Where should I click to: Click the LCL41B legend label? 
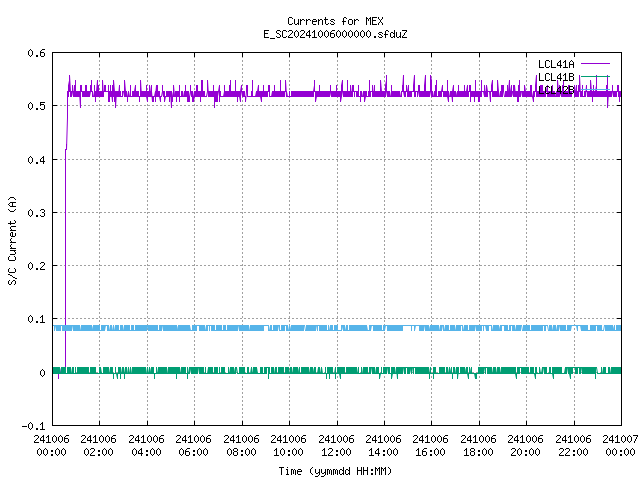(556, 77)
